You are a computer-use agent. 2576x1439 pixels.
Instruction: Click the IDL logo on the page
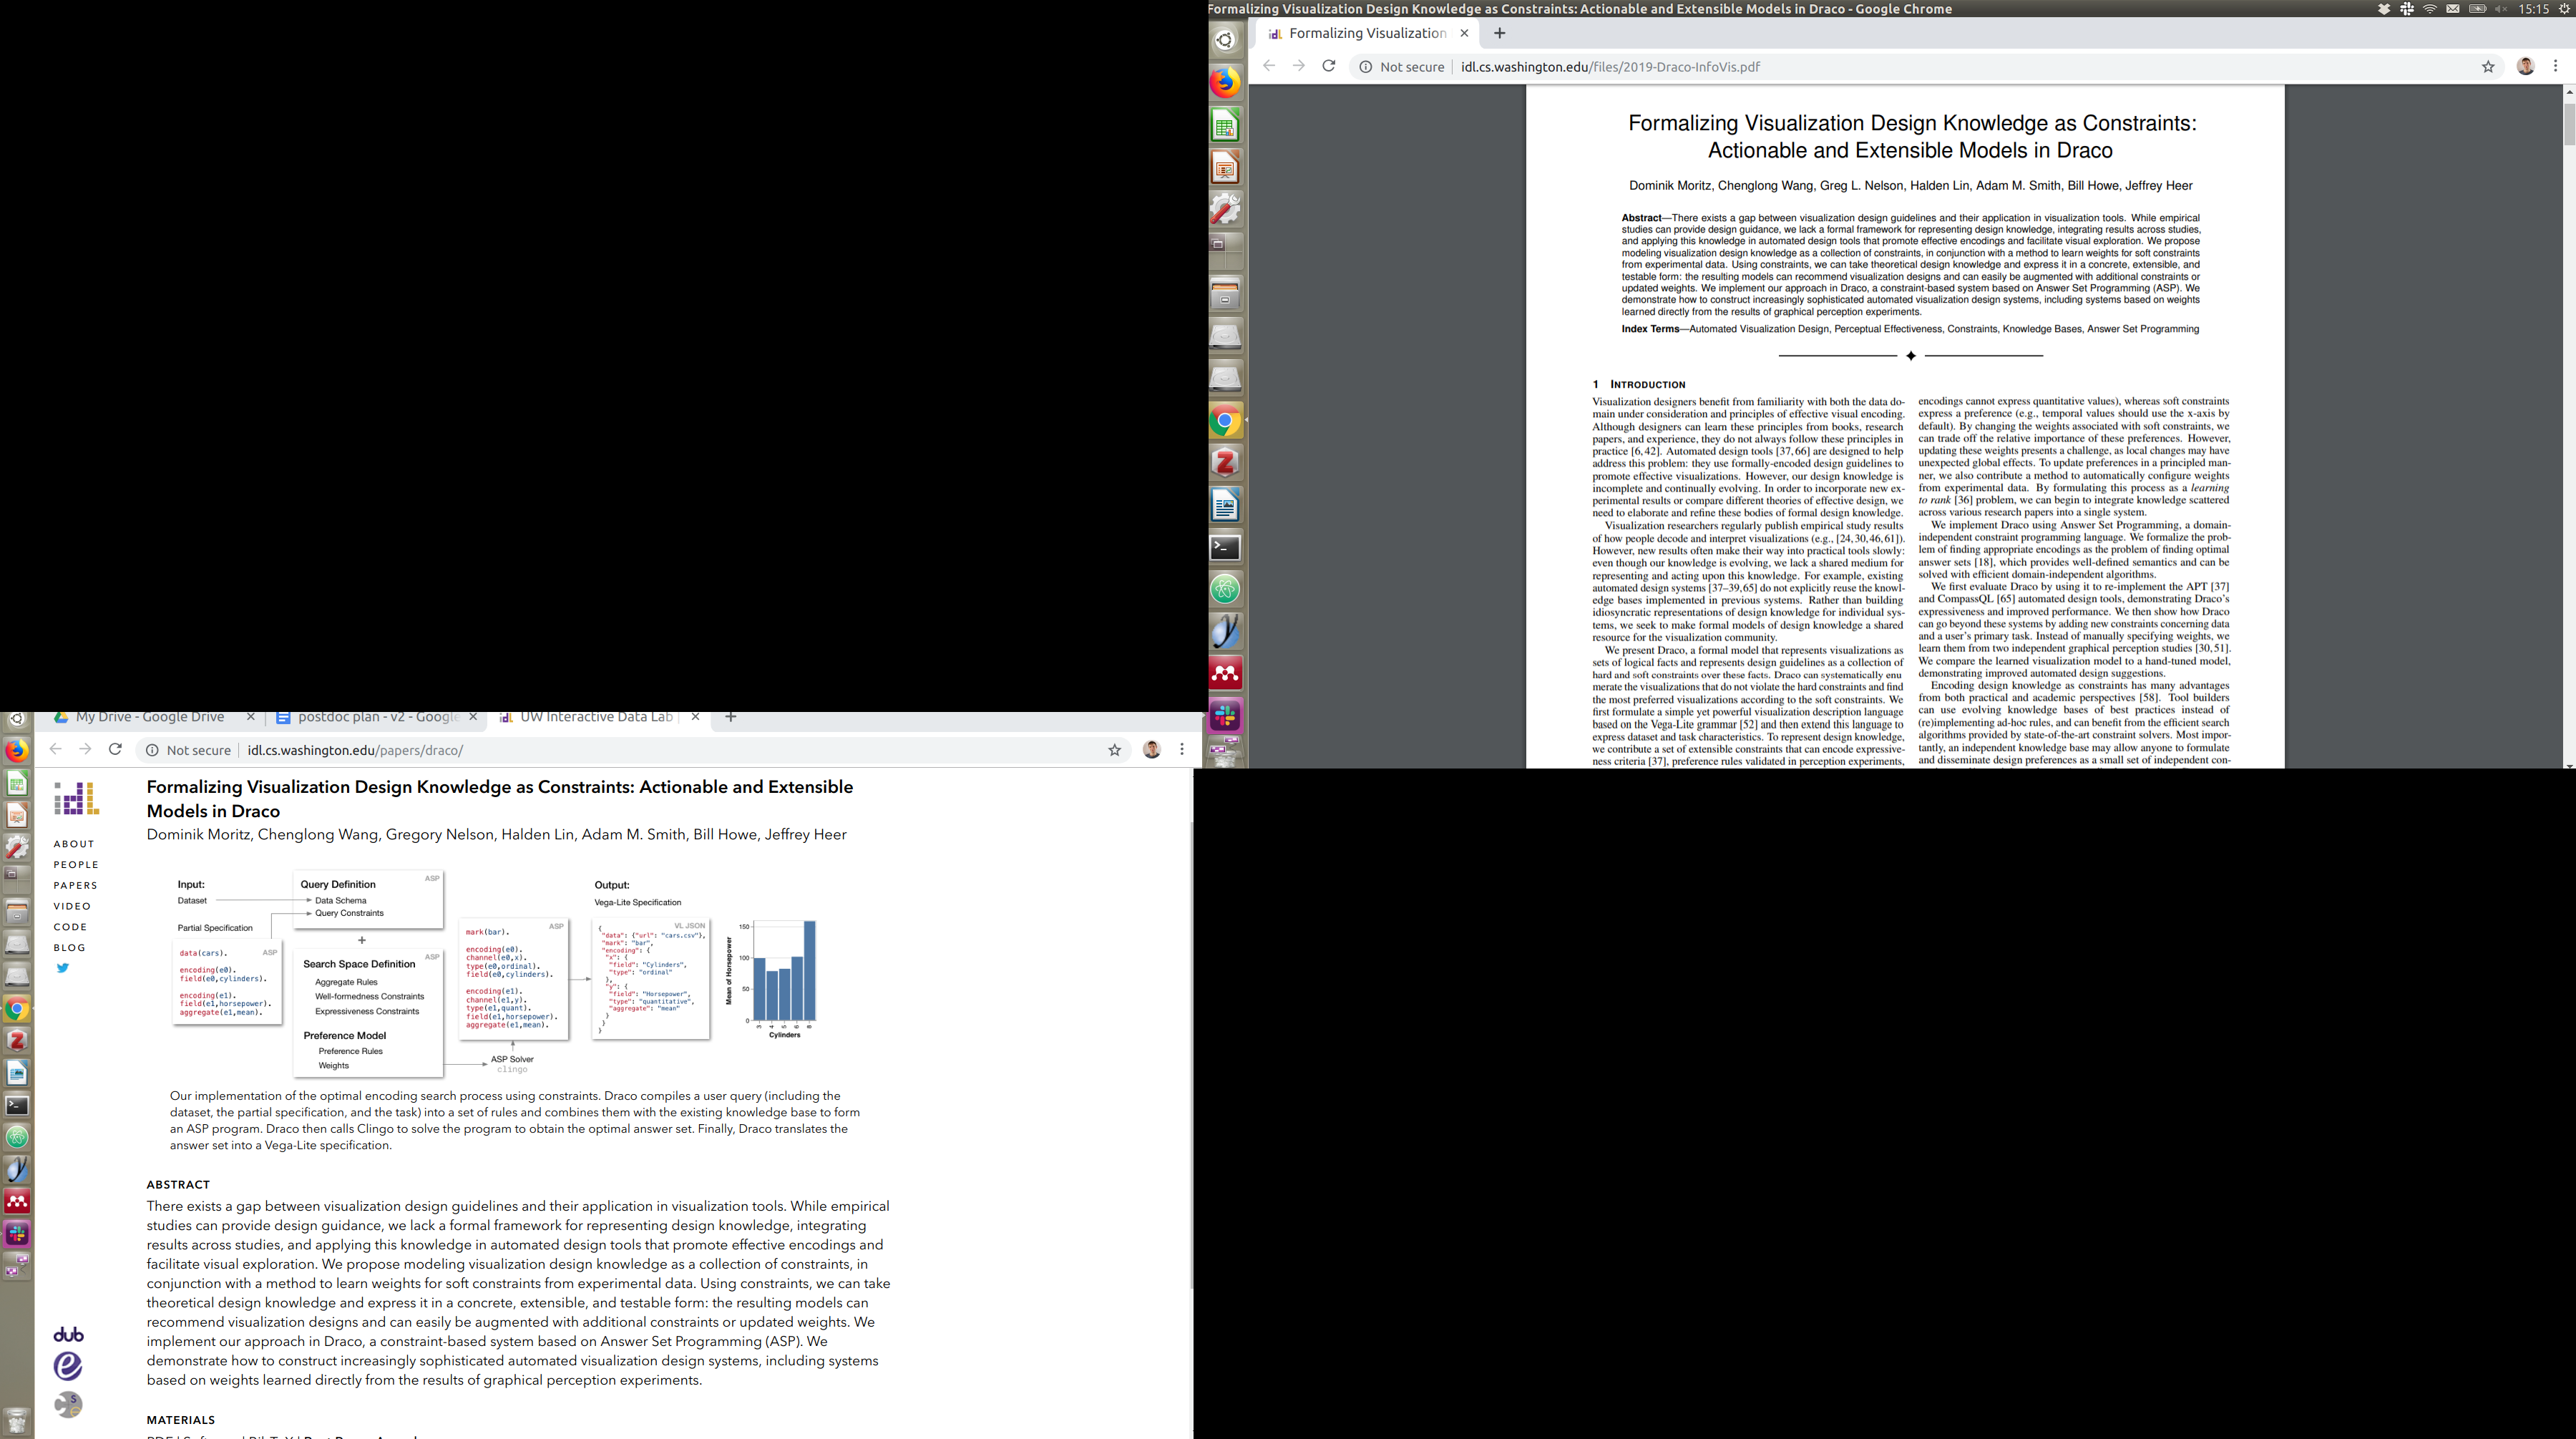(76, 798)
